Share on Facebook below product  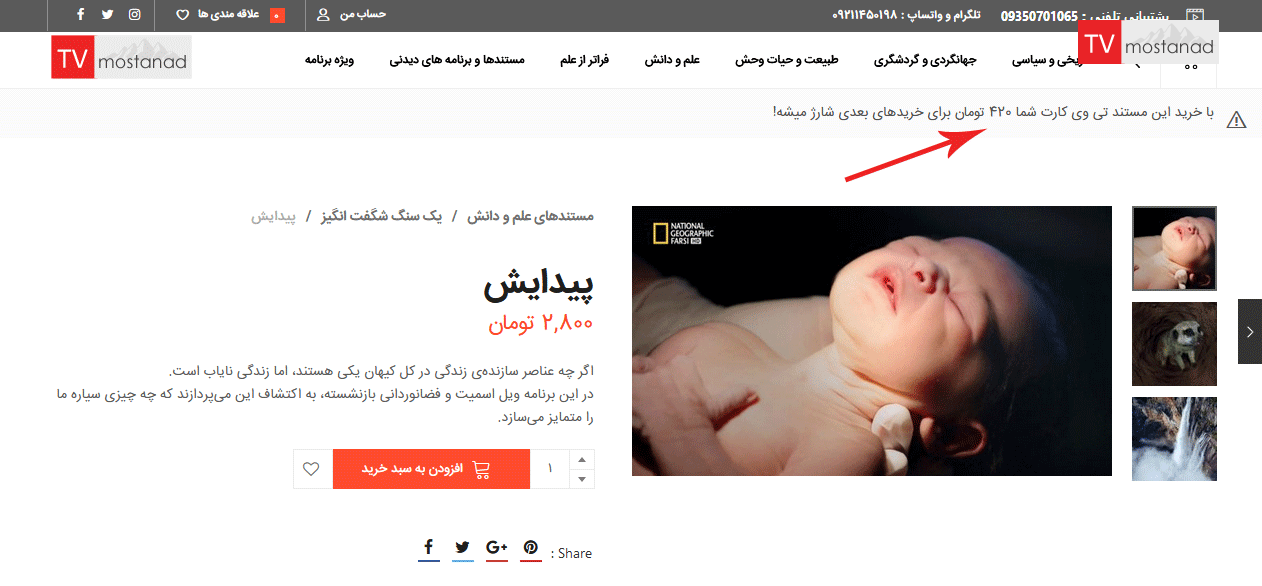[428, 548]
